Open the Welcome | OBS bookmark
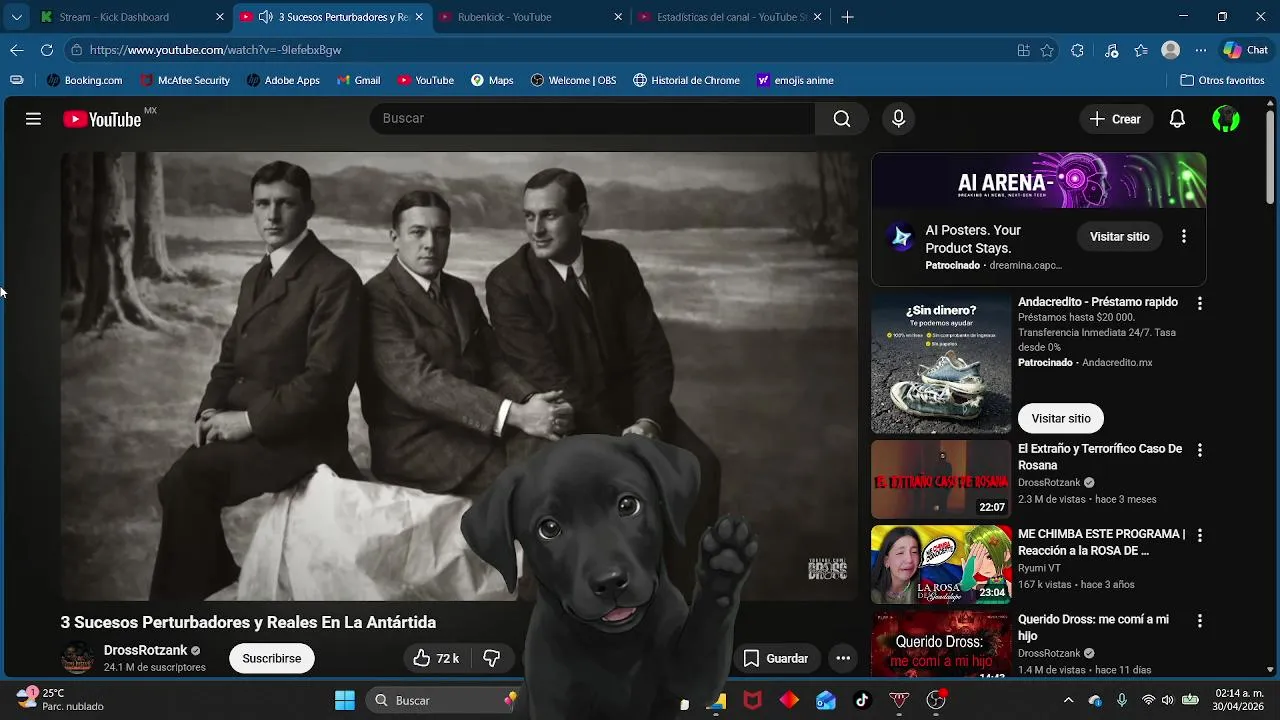 click(x=573, y=80)
